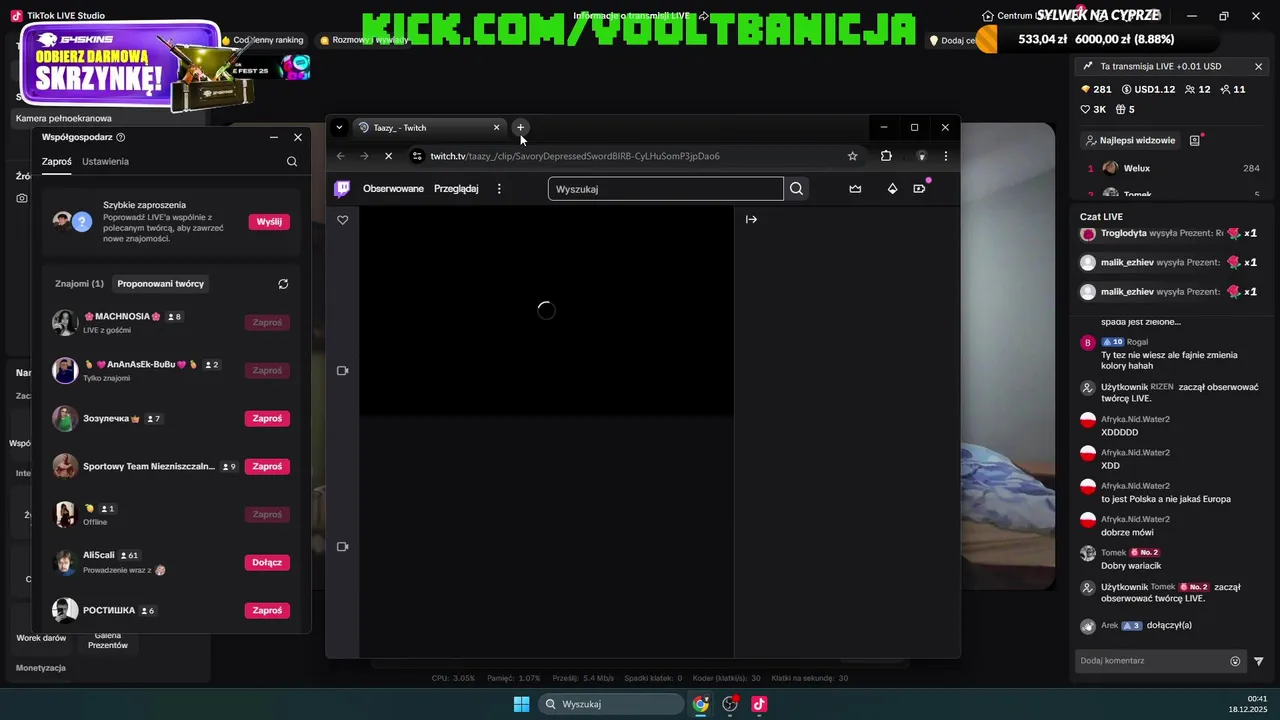Click the diamonds count 281
The image size is (1280, 720).
1096,89
